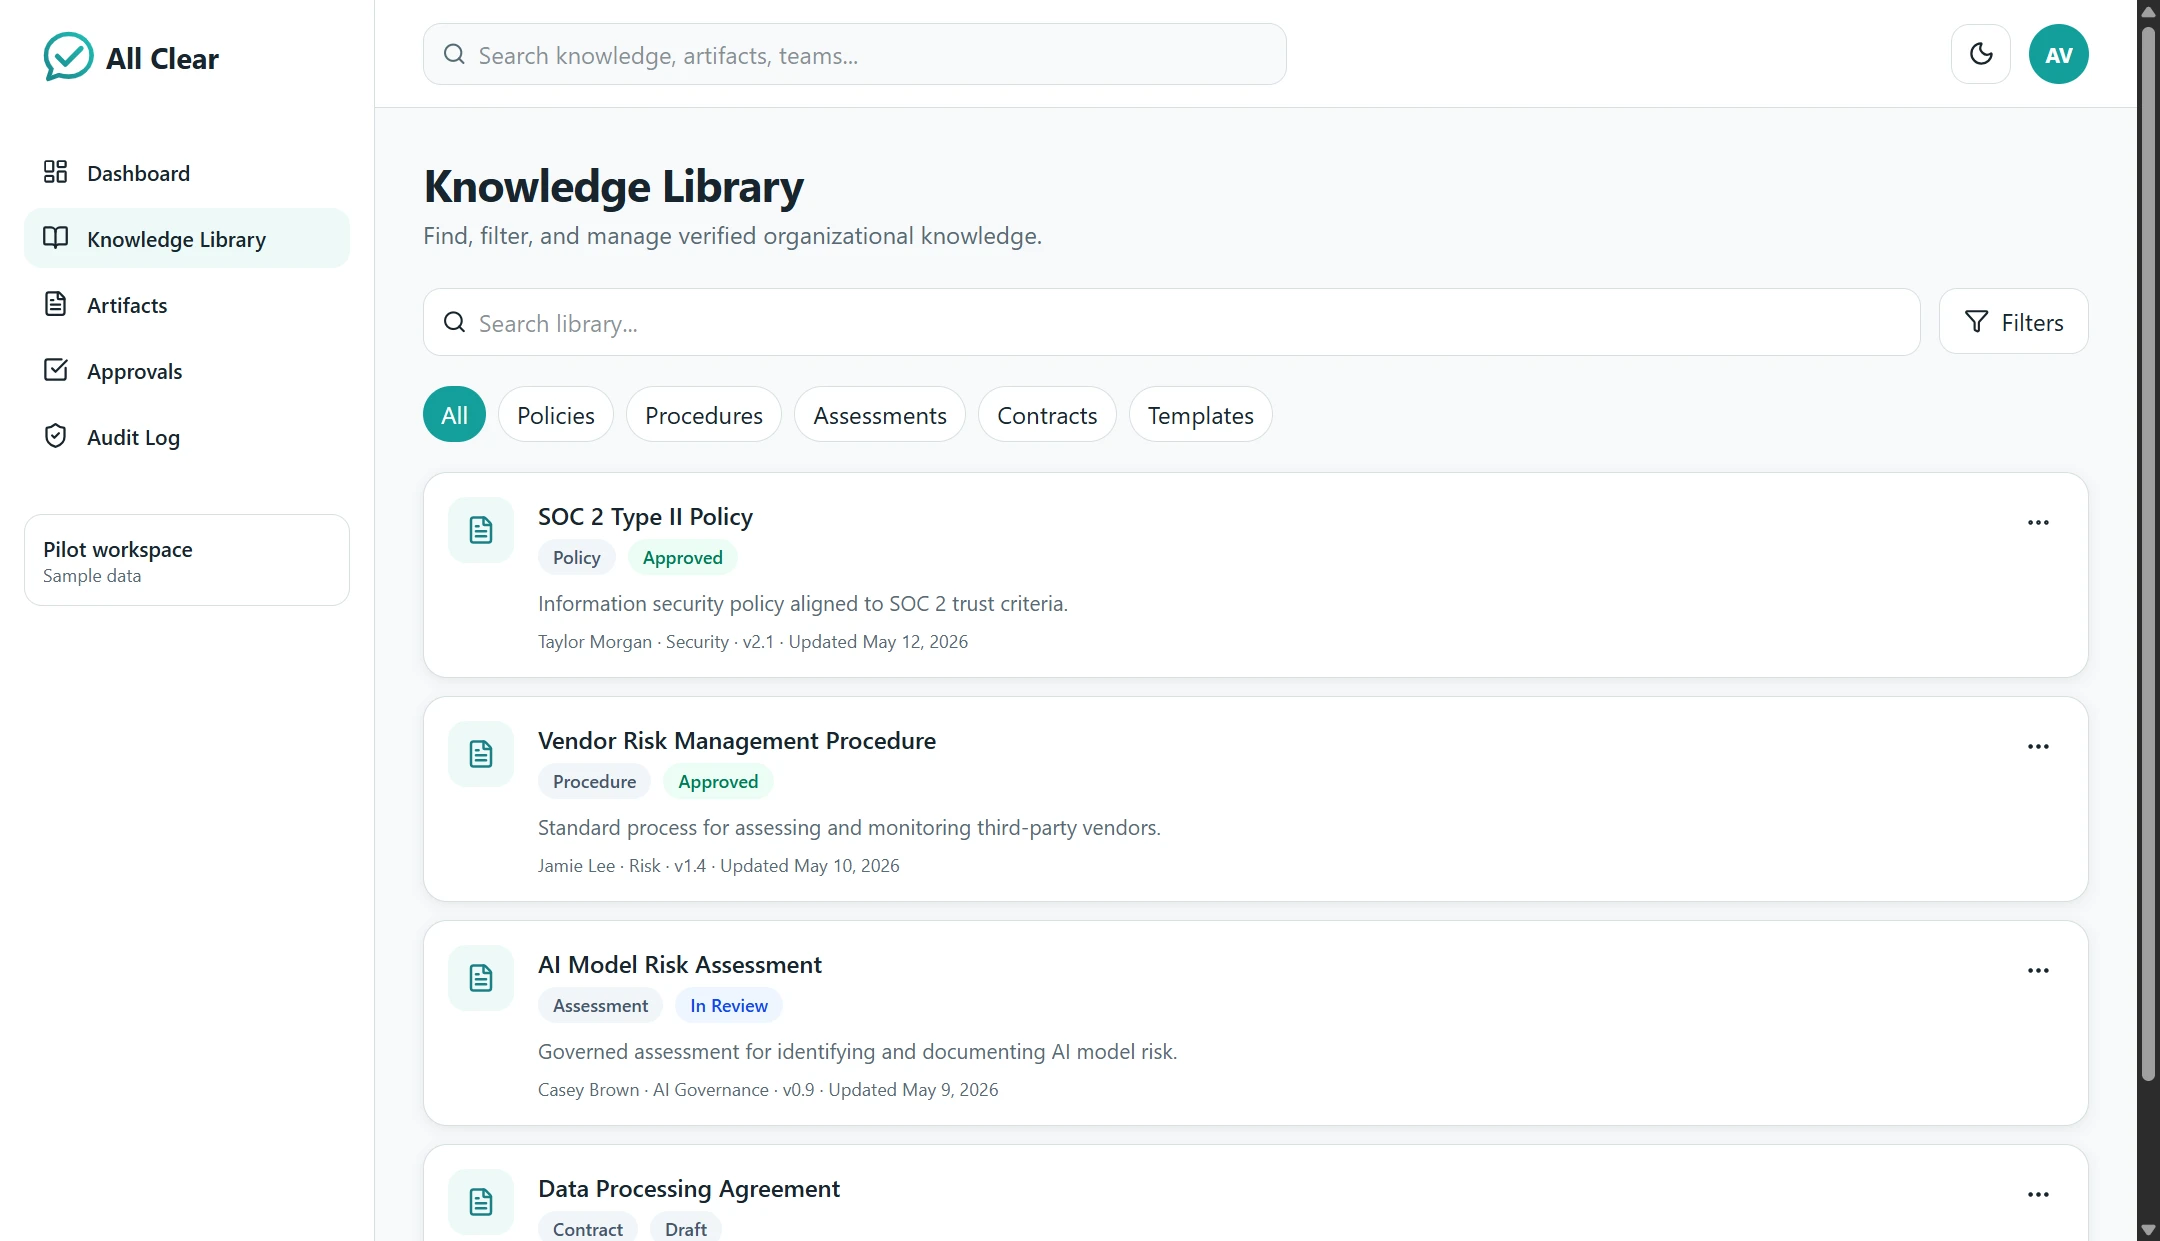Focus the Search library field
Screen dimensions: 2160x1241
click(1171, 322)
